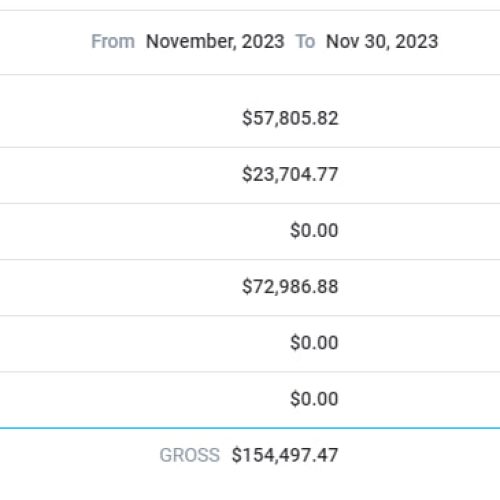Viewport: 500px width, 500px height.
Task: Open the To date picker showing Nov 30, 2023
Action: 382,42
